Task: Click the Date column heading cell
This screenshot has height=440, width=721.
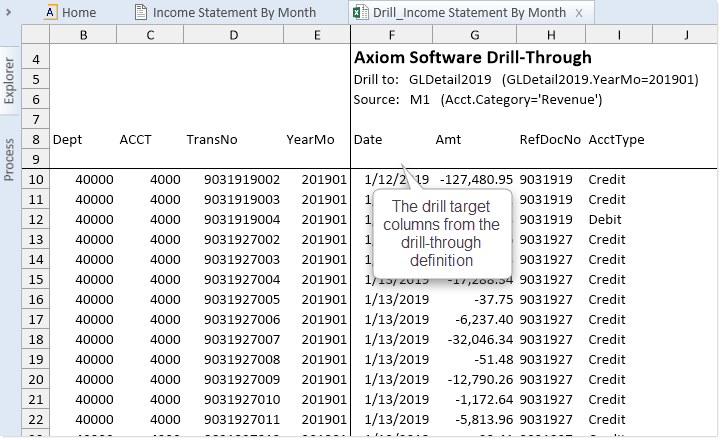Action: point(368,140)
